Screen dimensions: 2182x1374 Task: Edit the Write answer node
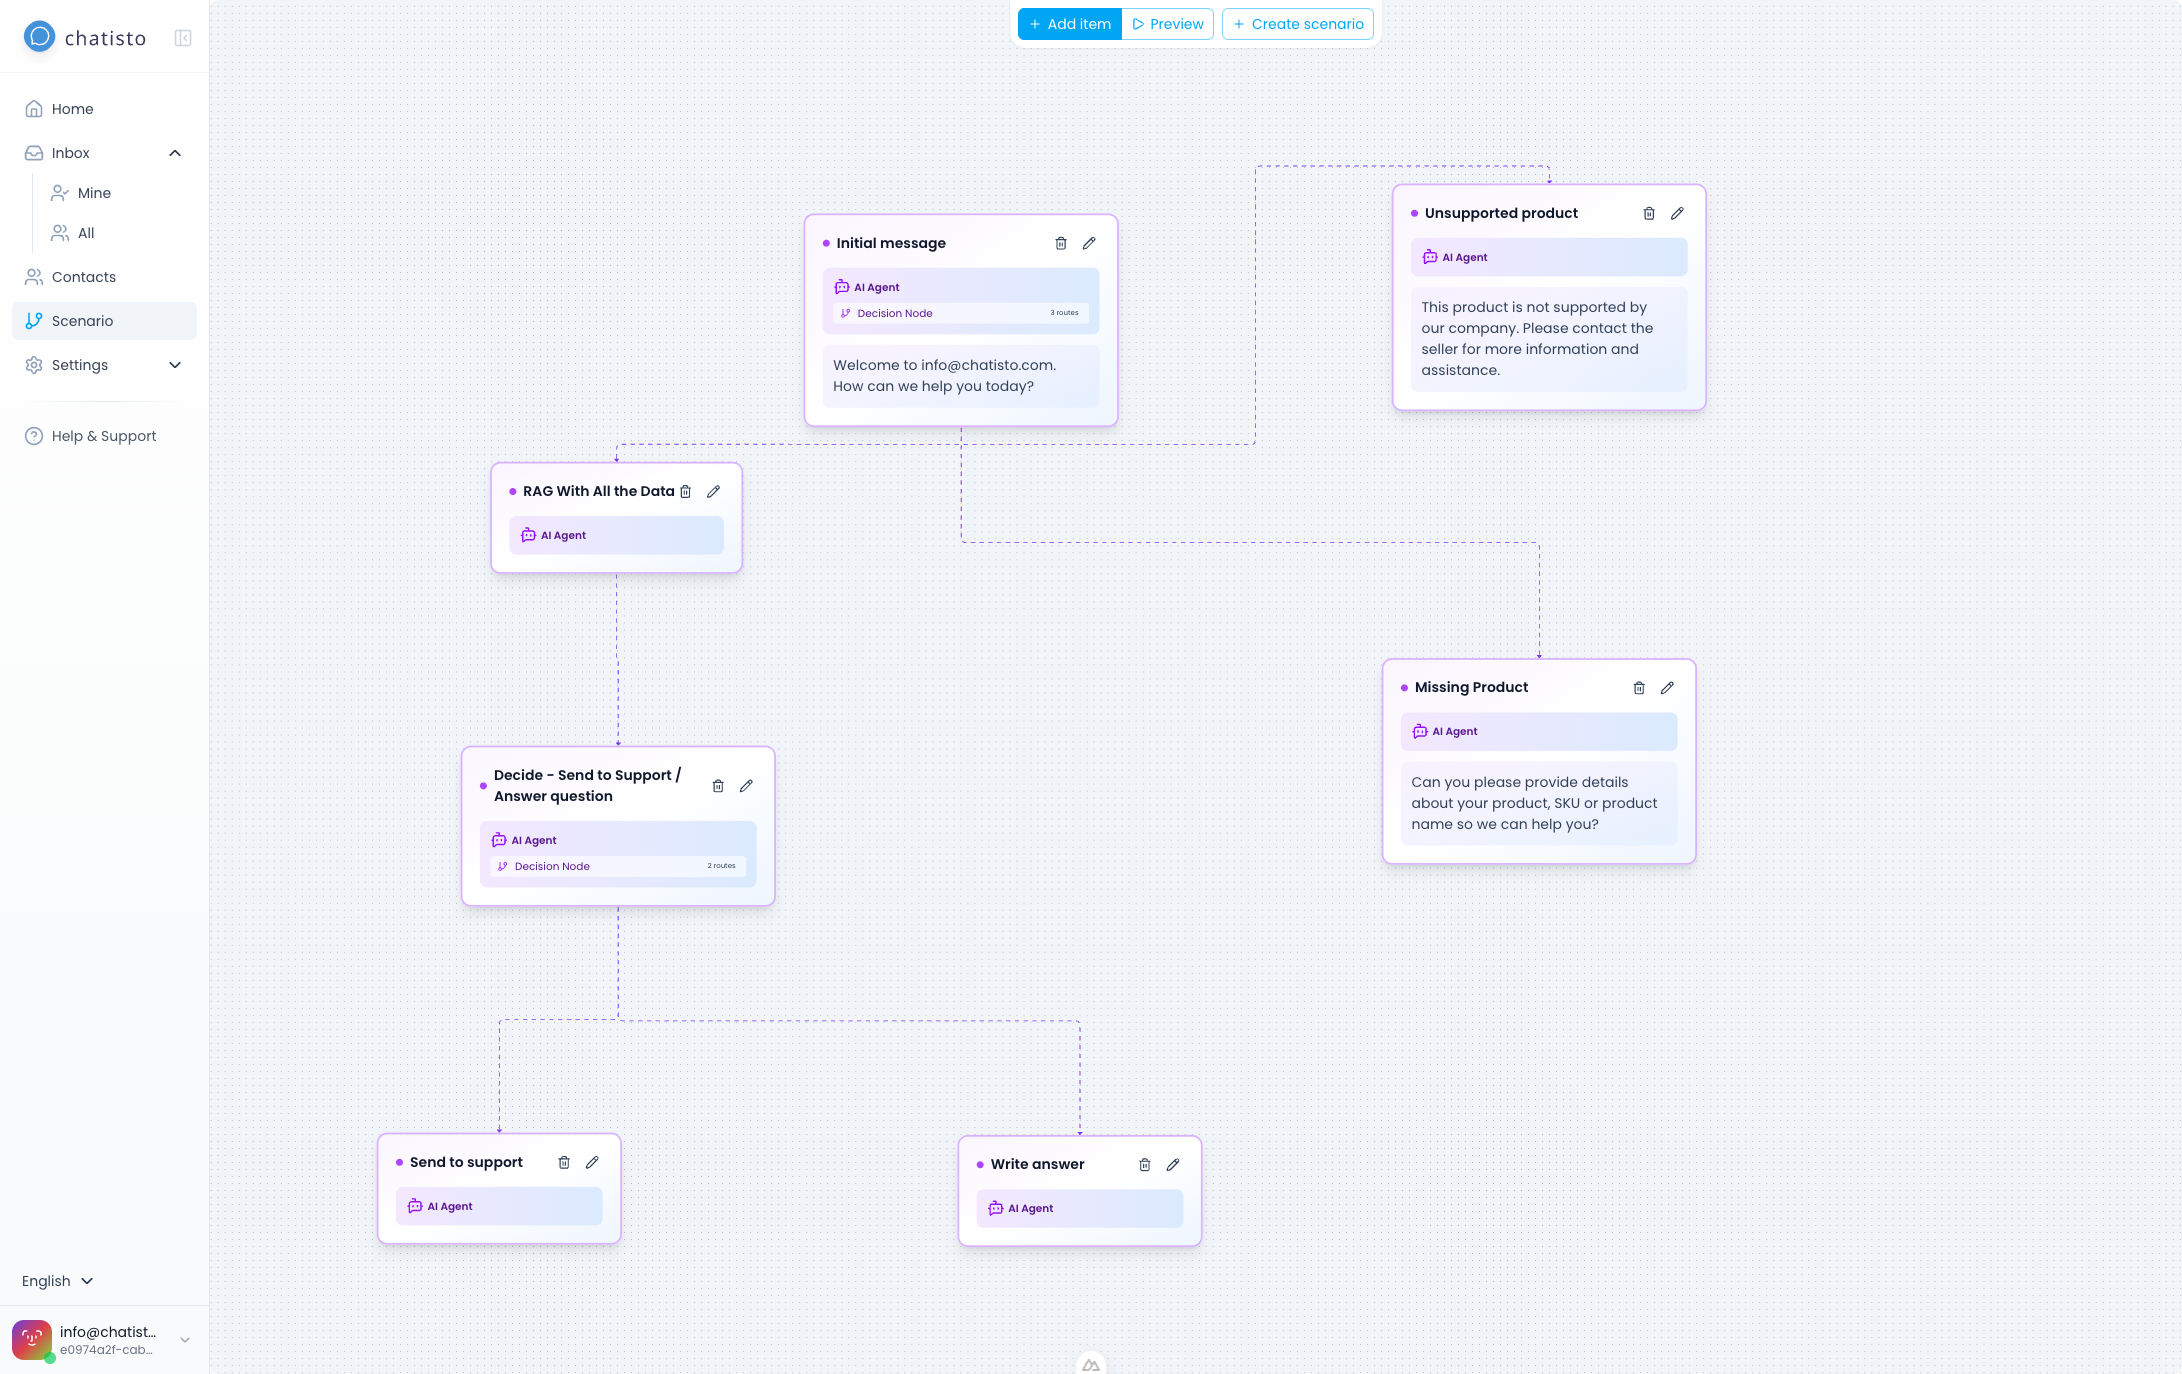1173,1164
